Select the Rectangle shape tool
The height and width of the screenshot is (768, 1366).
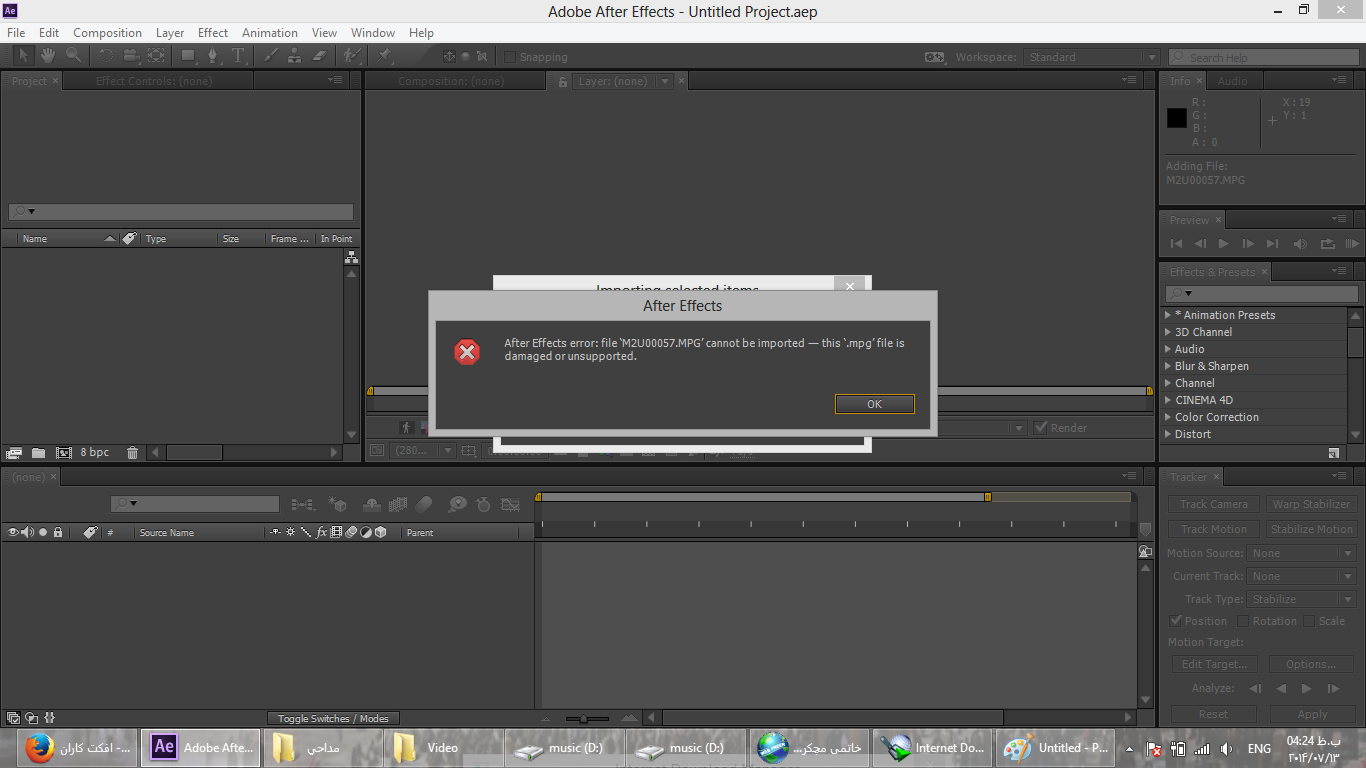[x=188, y=56]
